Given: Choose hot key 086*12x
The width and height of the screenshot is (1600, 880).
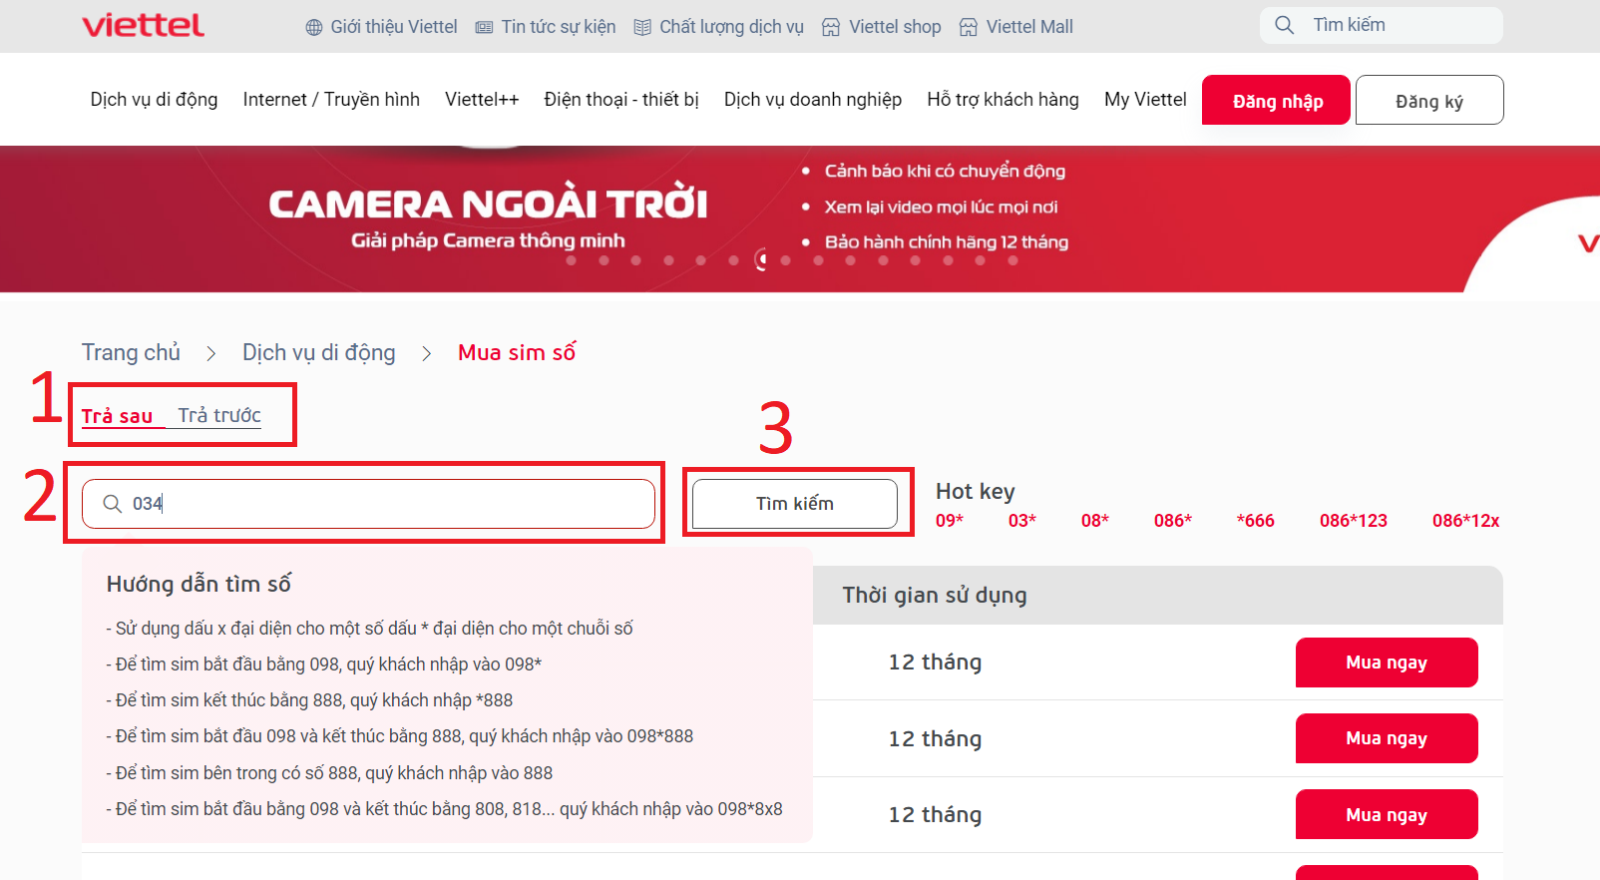Looking at the screenshot, I should click(x=1466, y=520).
